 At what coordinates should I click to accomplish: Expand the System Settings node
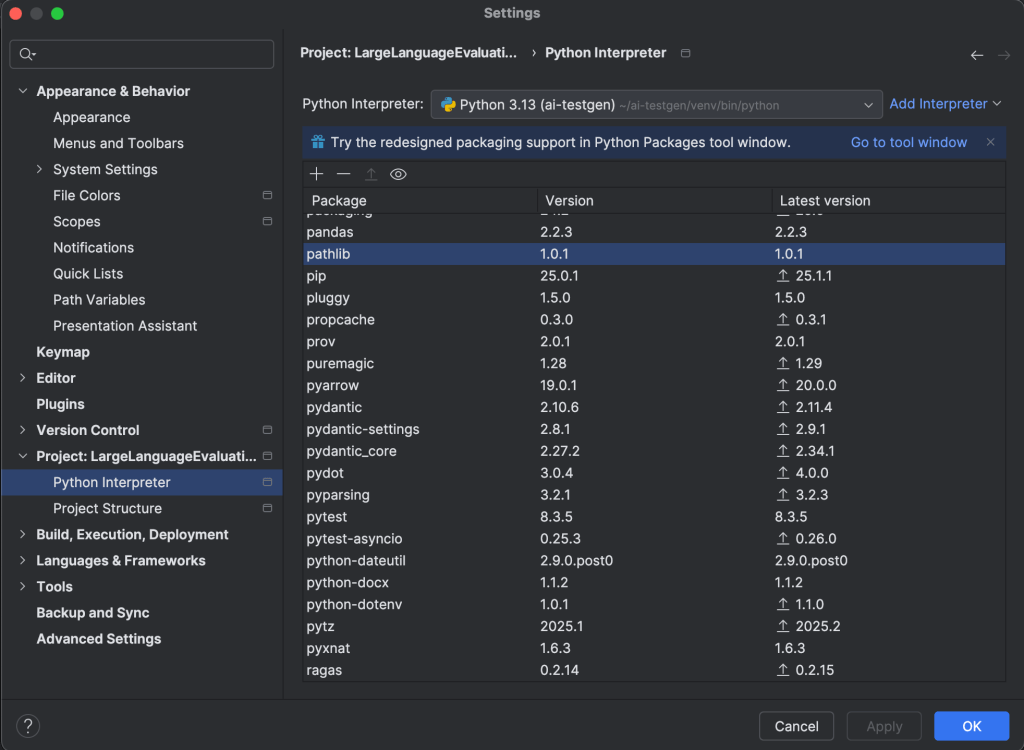point(39,169)
